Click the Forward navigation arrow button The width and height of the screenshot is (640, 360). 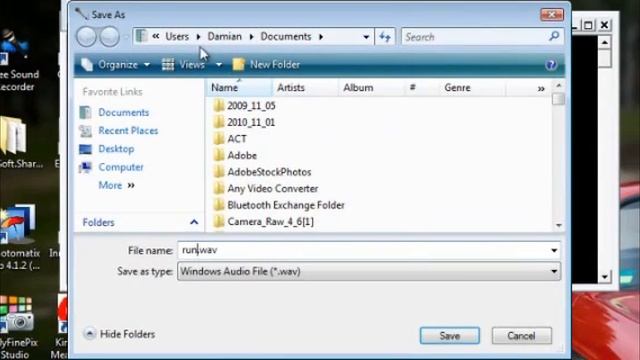point(109,37)
